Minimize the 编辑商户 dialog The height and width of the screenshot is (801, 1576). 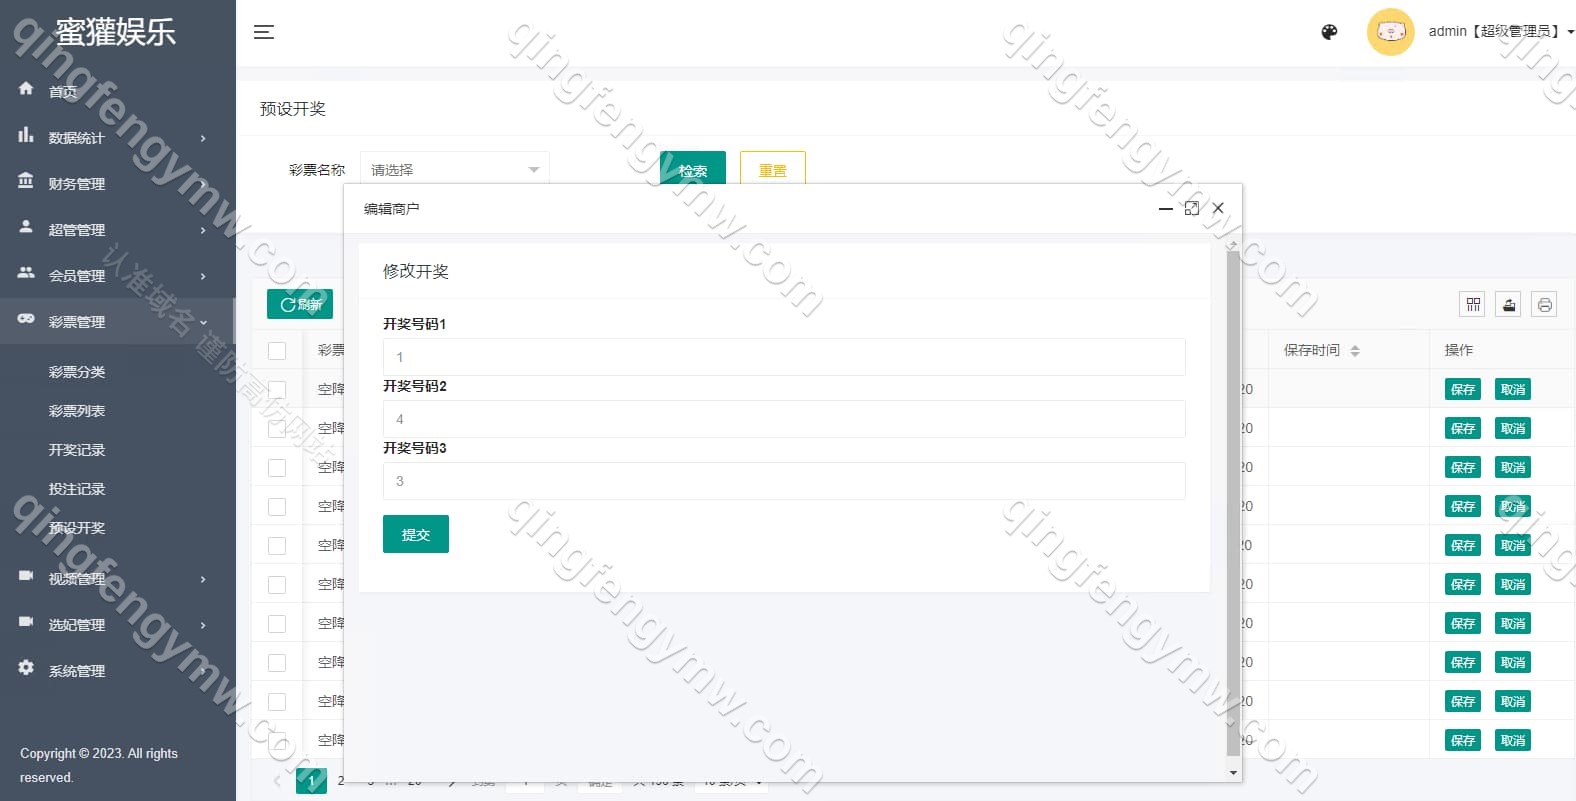click(1165, 208)
